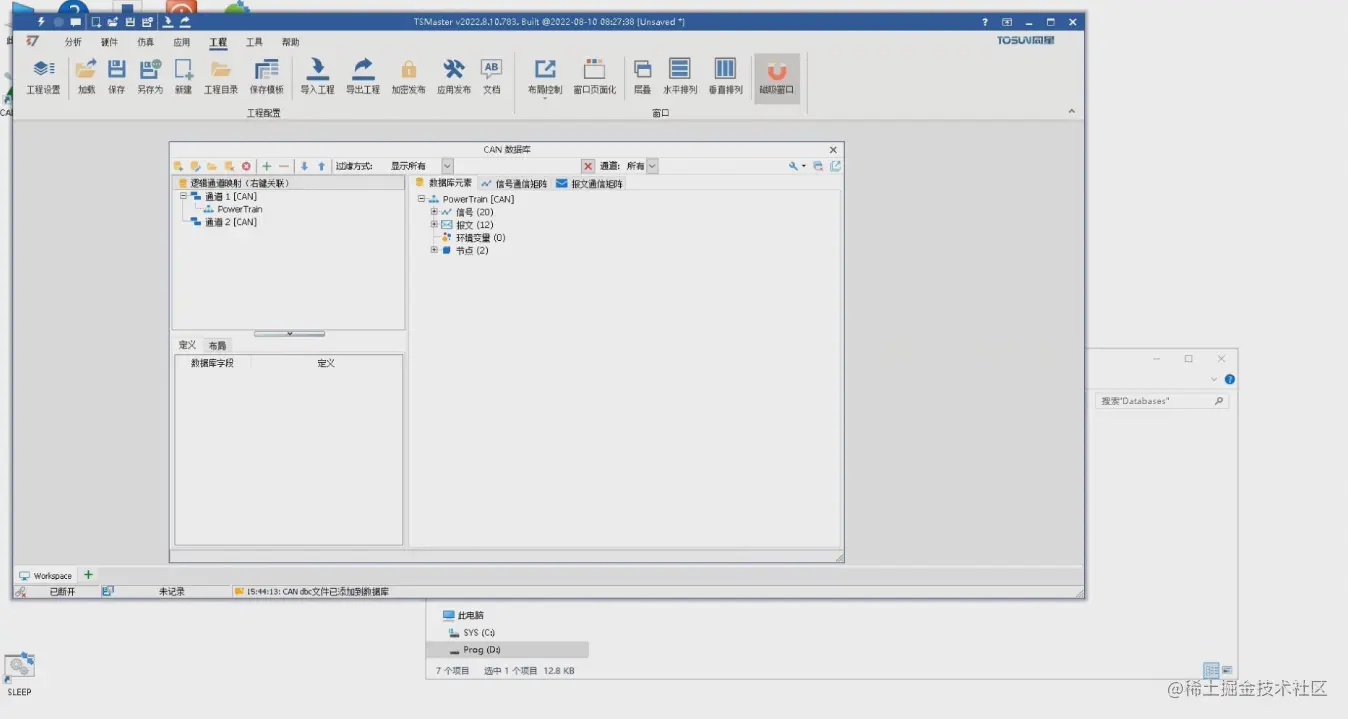The width and height of the screenshot is (1348, 719).
Task: Select the Workspace tab
Action: click(45, 575)
